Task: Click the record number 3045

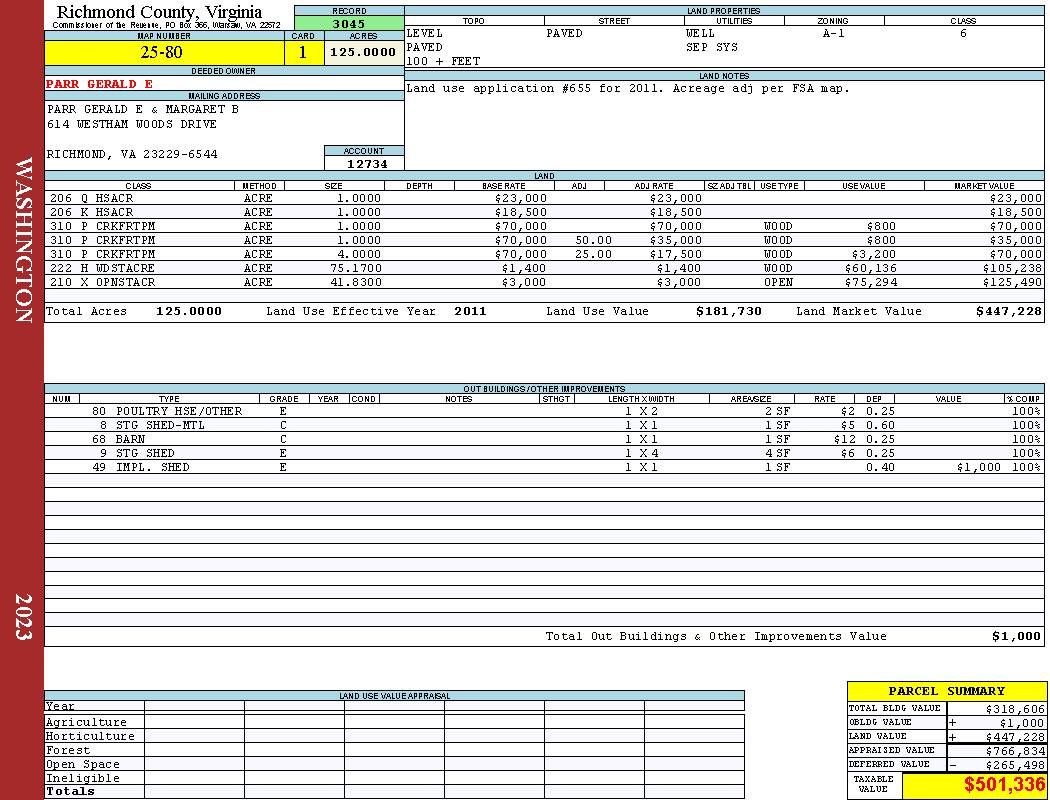Action: tap(349, 23)
